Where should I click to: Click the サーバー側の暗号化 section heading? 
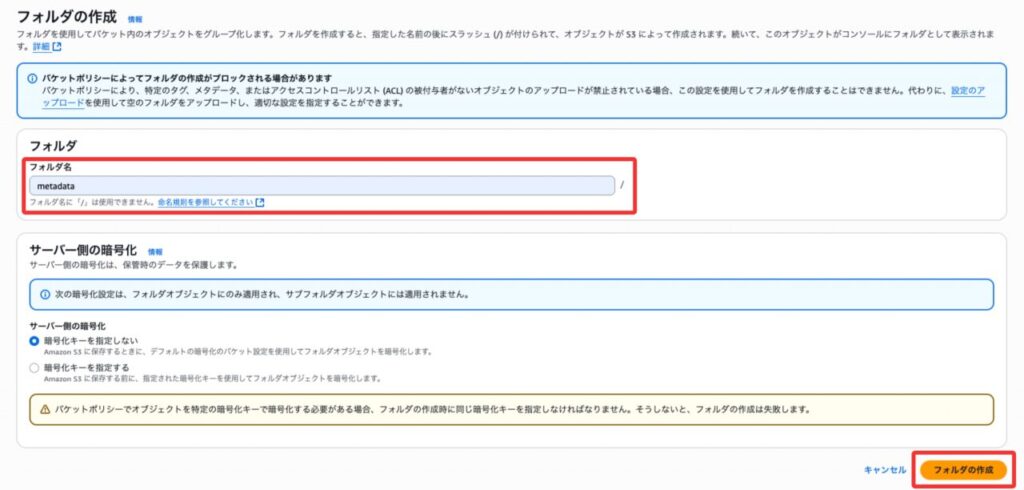83,250
